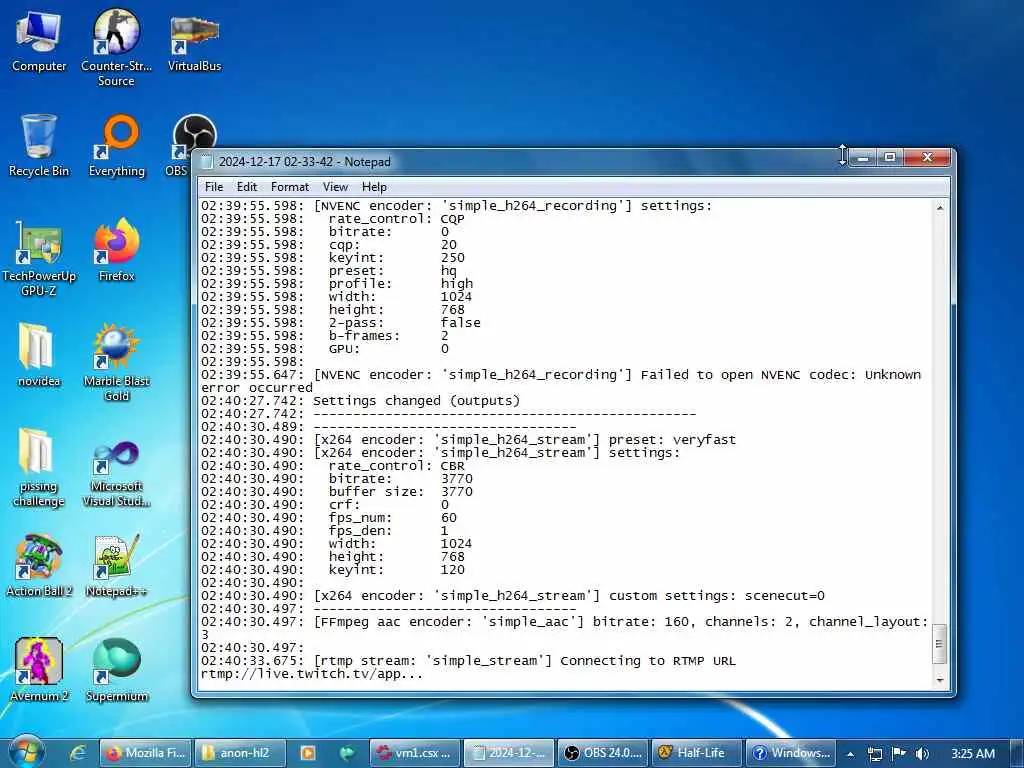Switch to OBS 24.0 taskbar button
This screenshot has height=768, width=1024.
pyautogui.click(x=603, y=753)
